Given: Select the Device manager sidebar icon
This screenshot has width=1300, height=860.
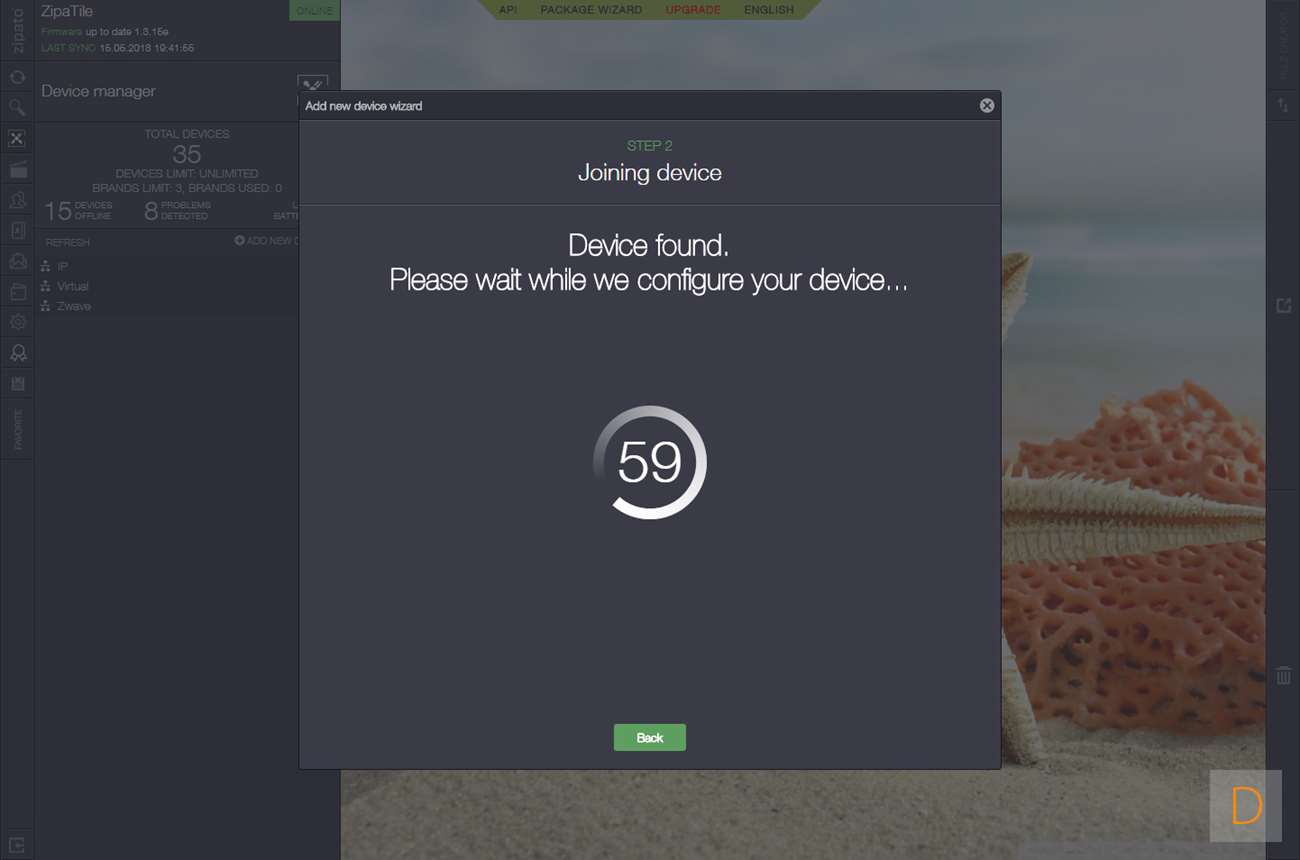Looking at the screenshot, I should click(17, 138).
